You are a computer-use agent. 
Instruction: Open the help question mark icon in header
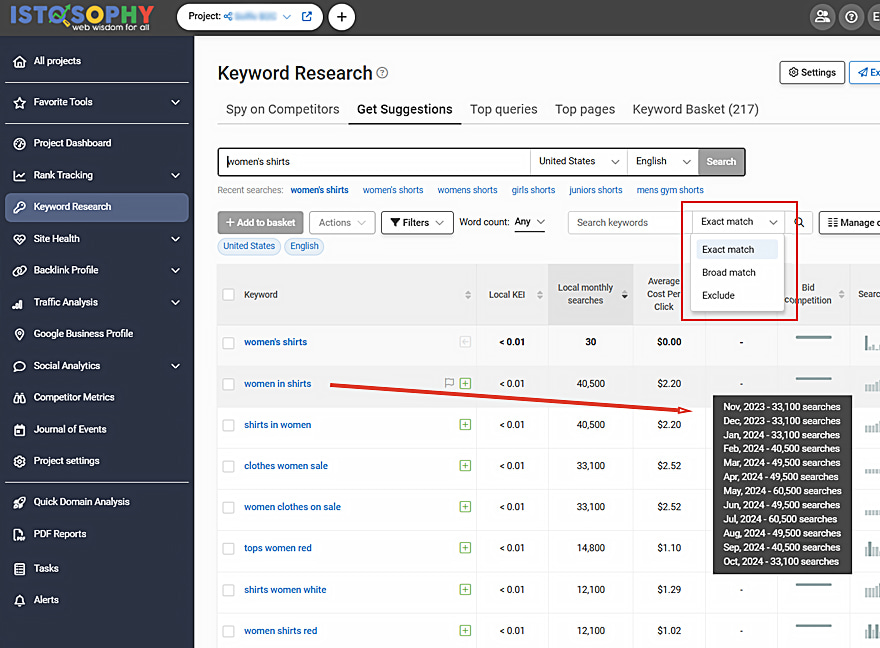click(x=851, y=17)
